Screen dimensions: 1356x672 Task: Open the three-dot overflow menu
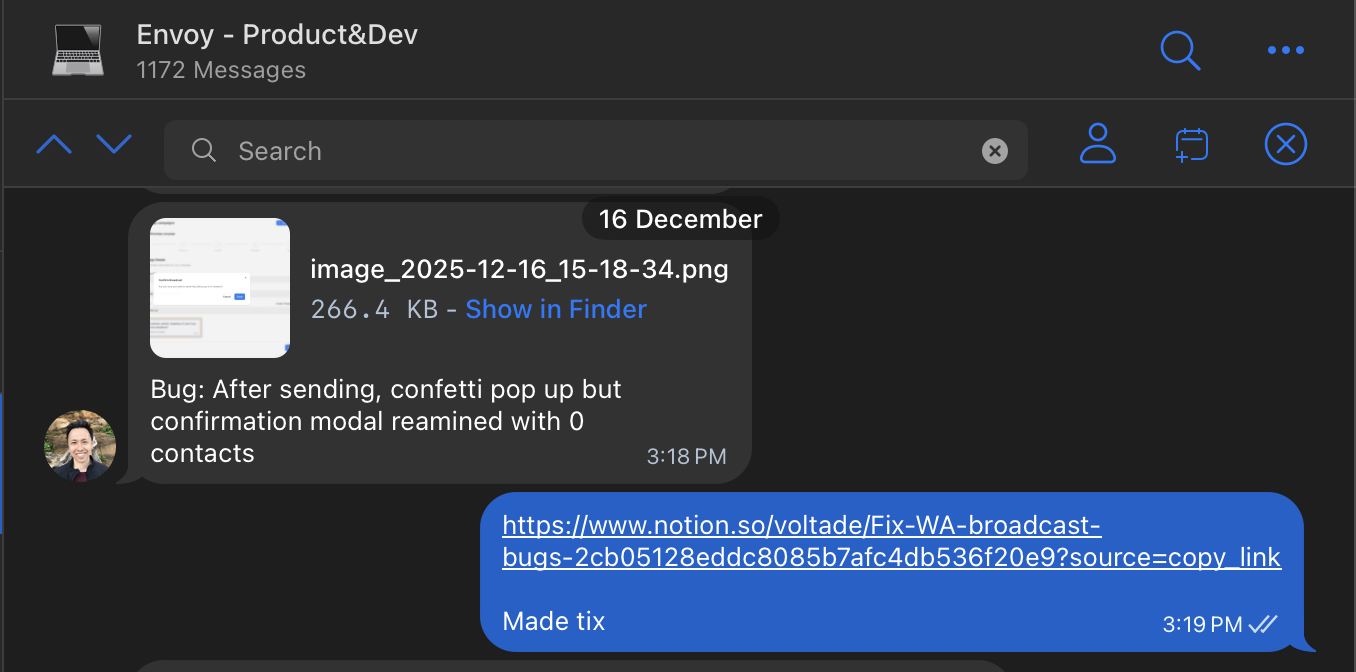(1285, 50)
